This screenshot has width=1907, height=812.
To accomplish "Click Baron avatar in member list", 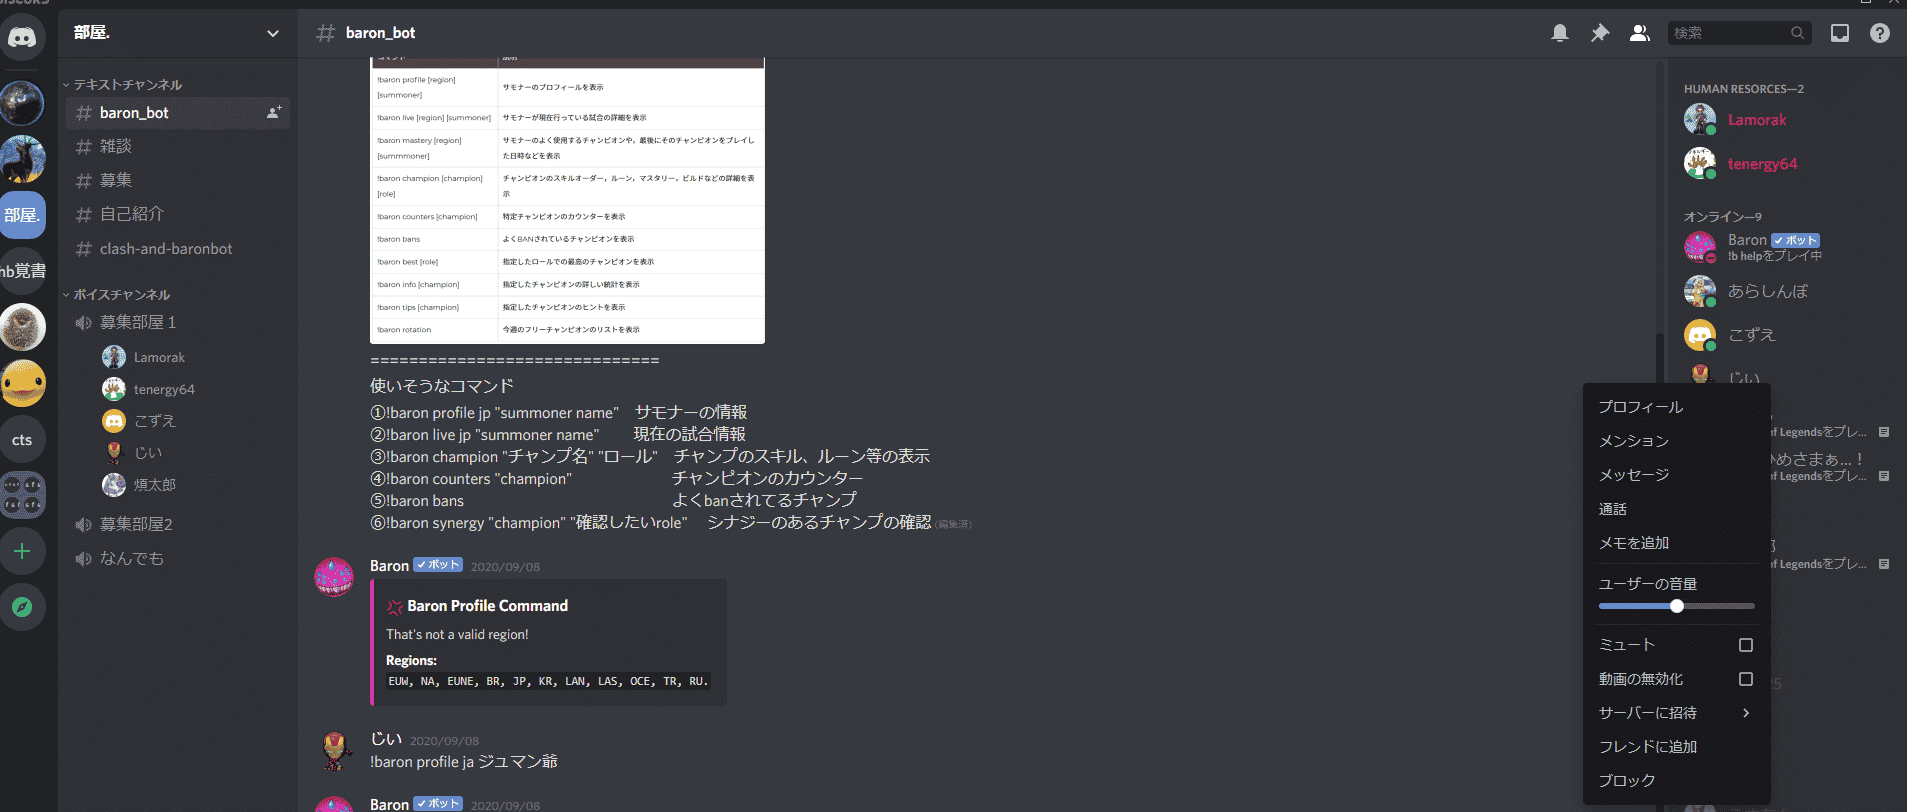I will coord(1700,247).
